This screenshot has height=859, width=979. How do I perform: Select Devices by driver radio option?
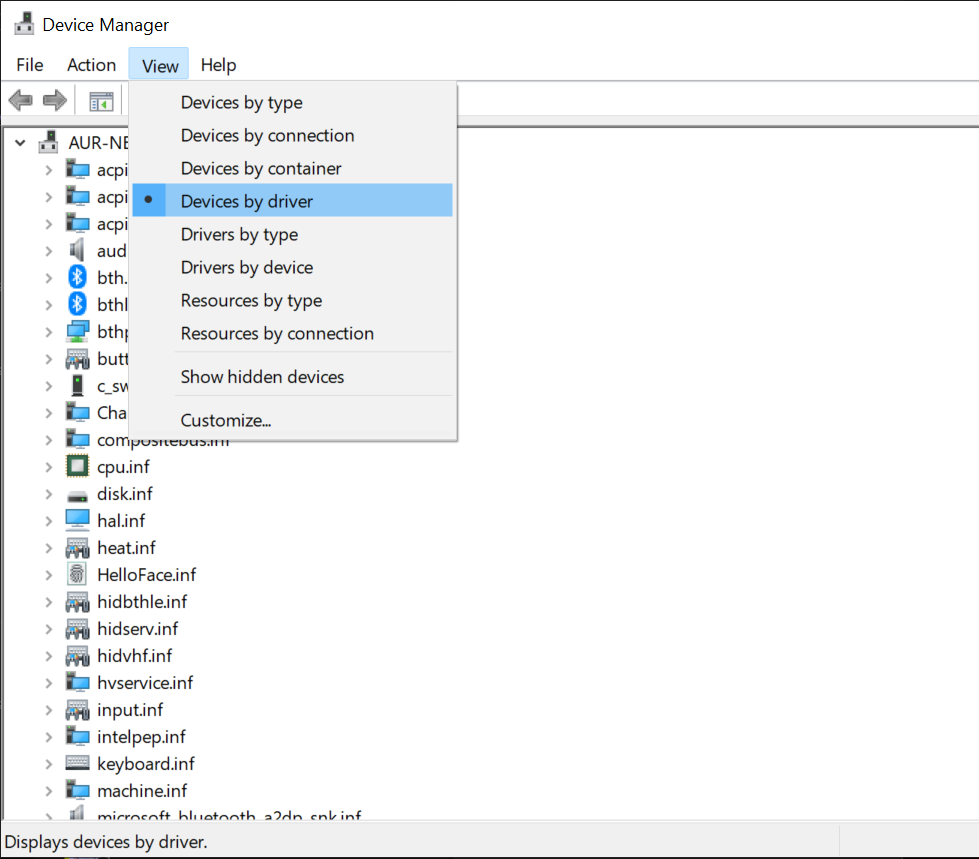point(247,201)
